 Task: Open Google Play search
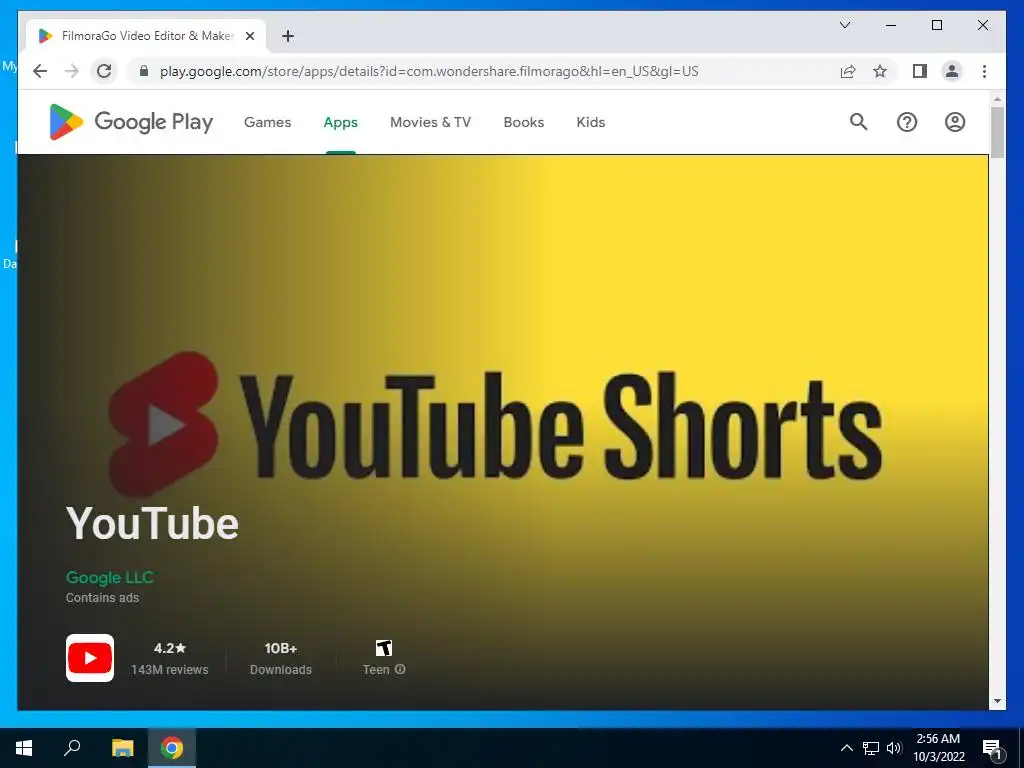[858, 122]
